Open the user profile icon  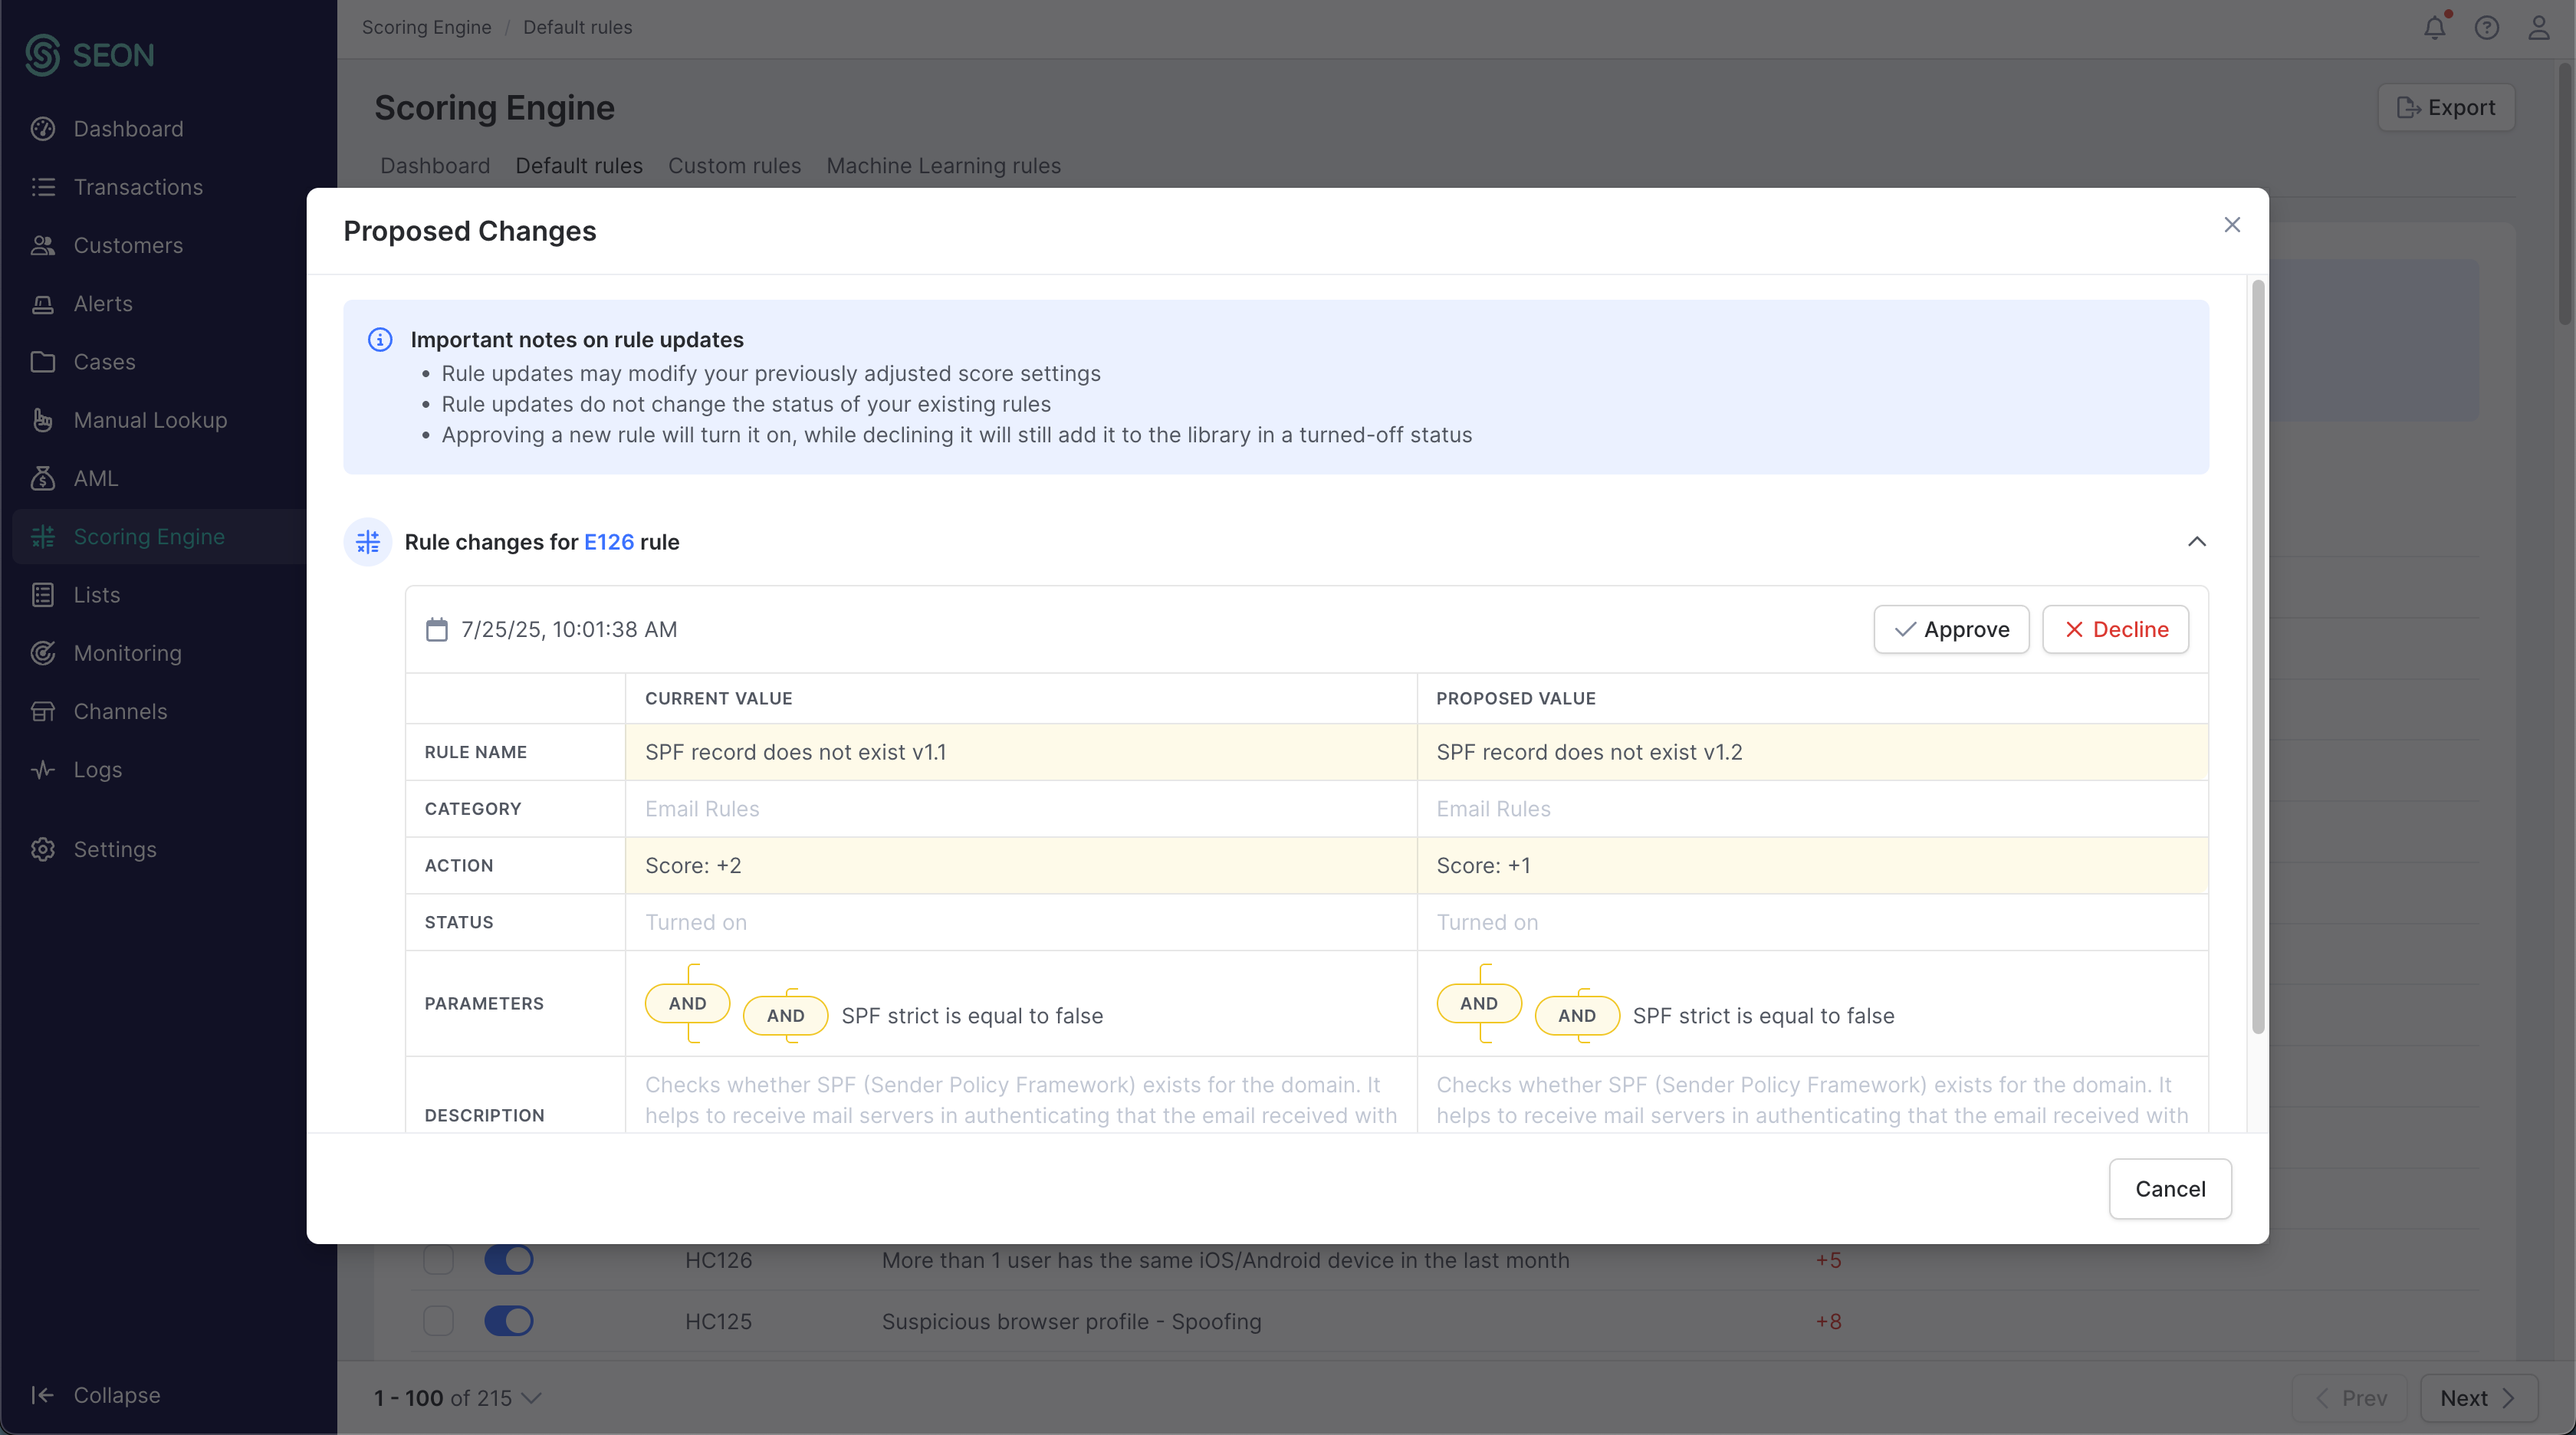click(2539, 27)
